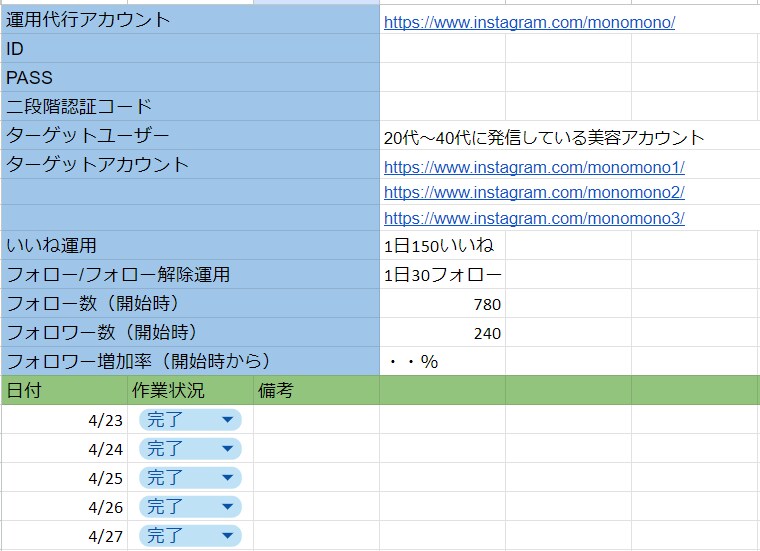Viewport: 760px width, 551px height.
Task: Select the いいね運用 label cell
Action: pos(190,245)
